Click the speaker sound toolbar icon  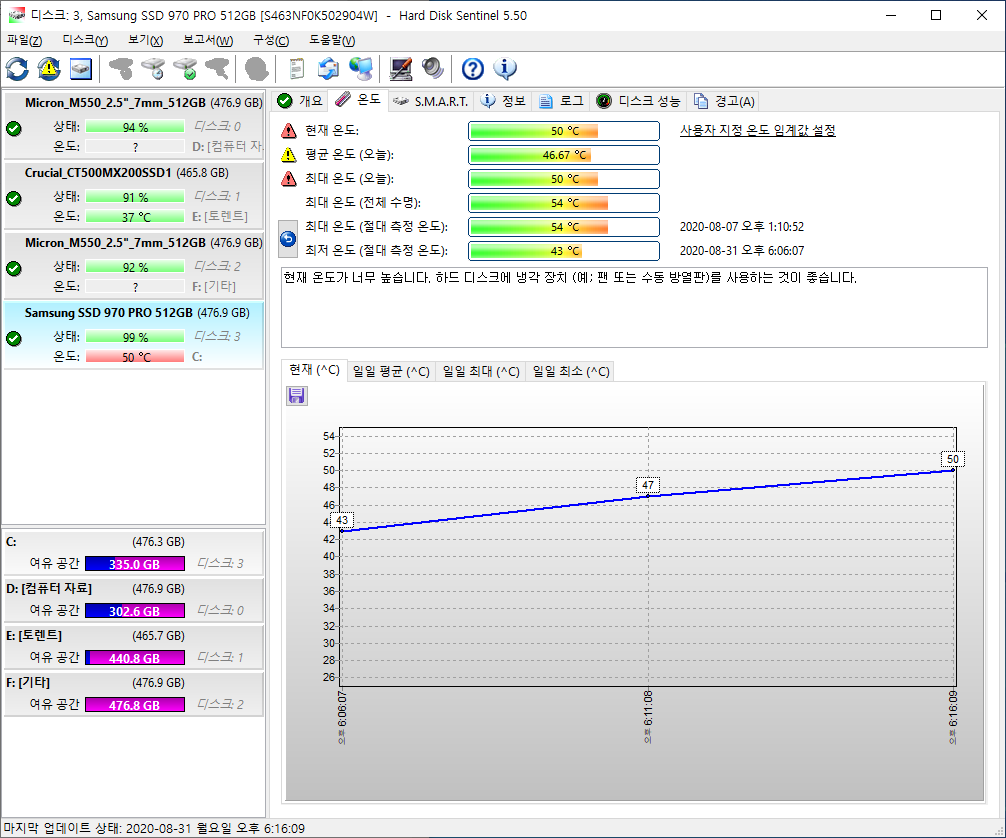[x=433, y=69]
